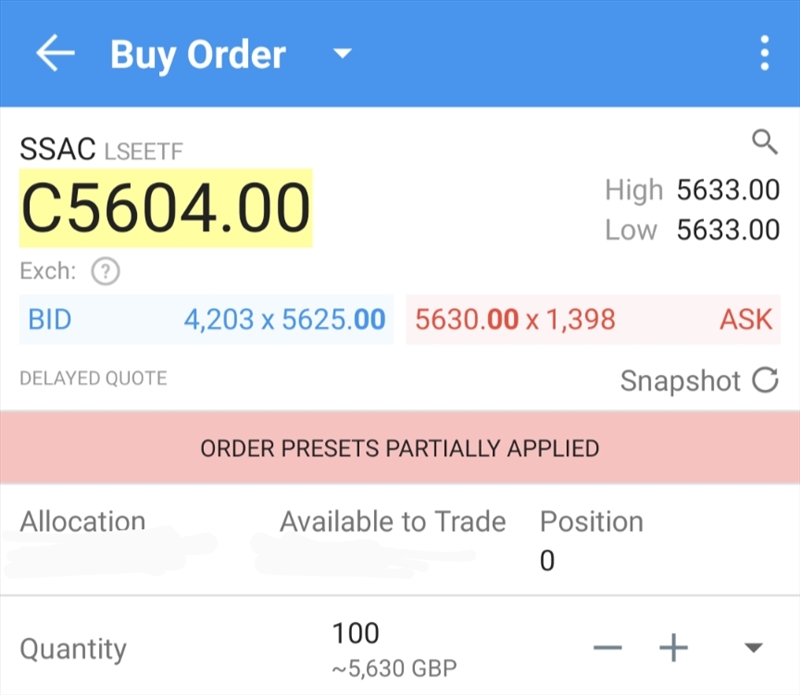Tap the quantity value 100 field
This screenshot has width=800, height=695.
[x=356, y=634]
